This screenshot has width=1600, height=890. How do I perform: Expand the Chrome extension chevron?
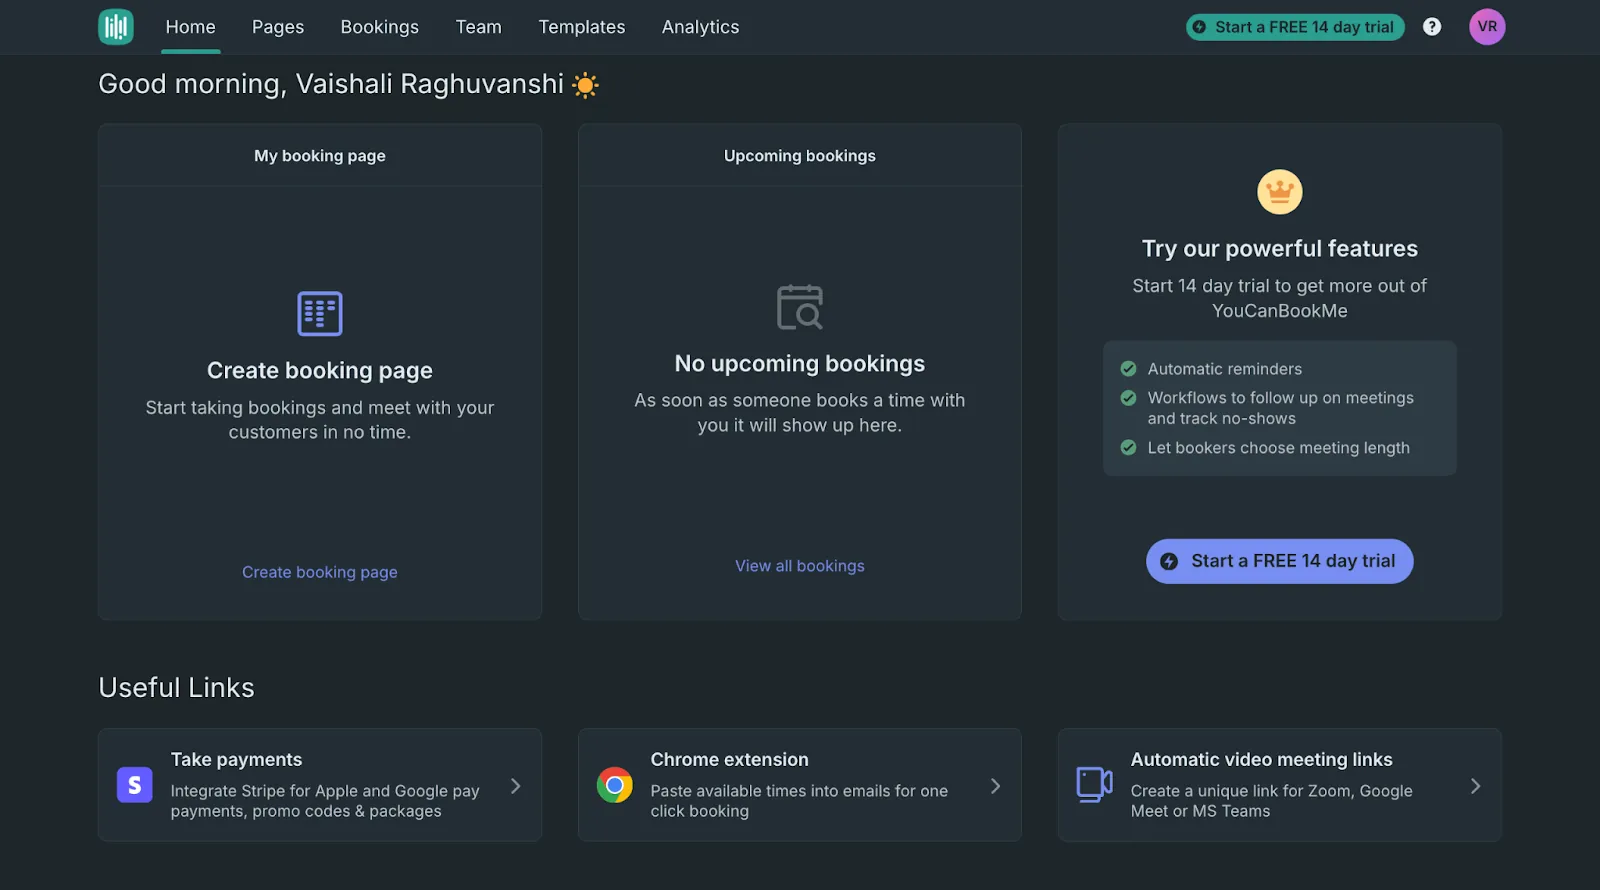(995, 786)
